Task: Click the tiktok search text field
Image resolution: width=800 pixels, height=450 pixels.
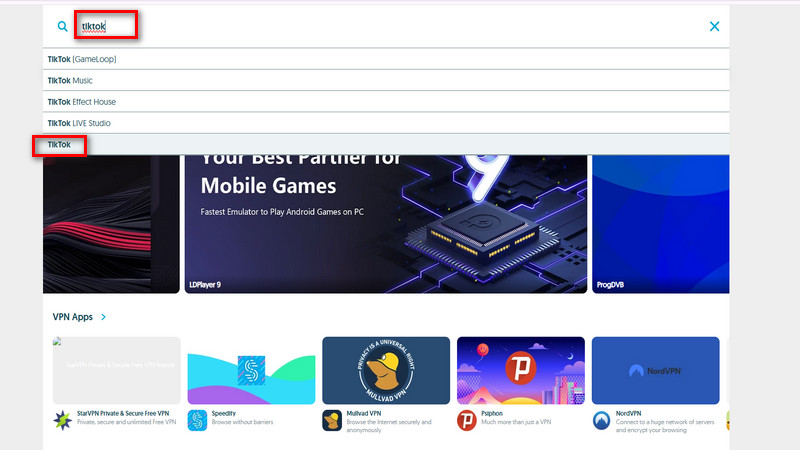Action: 300,27
